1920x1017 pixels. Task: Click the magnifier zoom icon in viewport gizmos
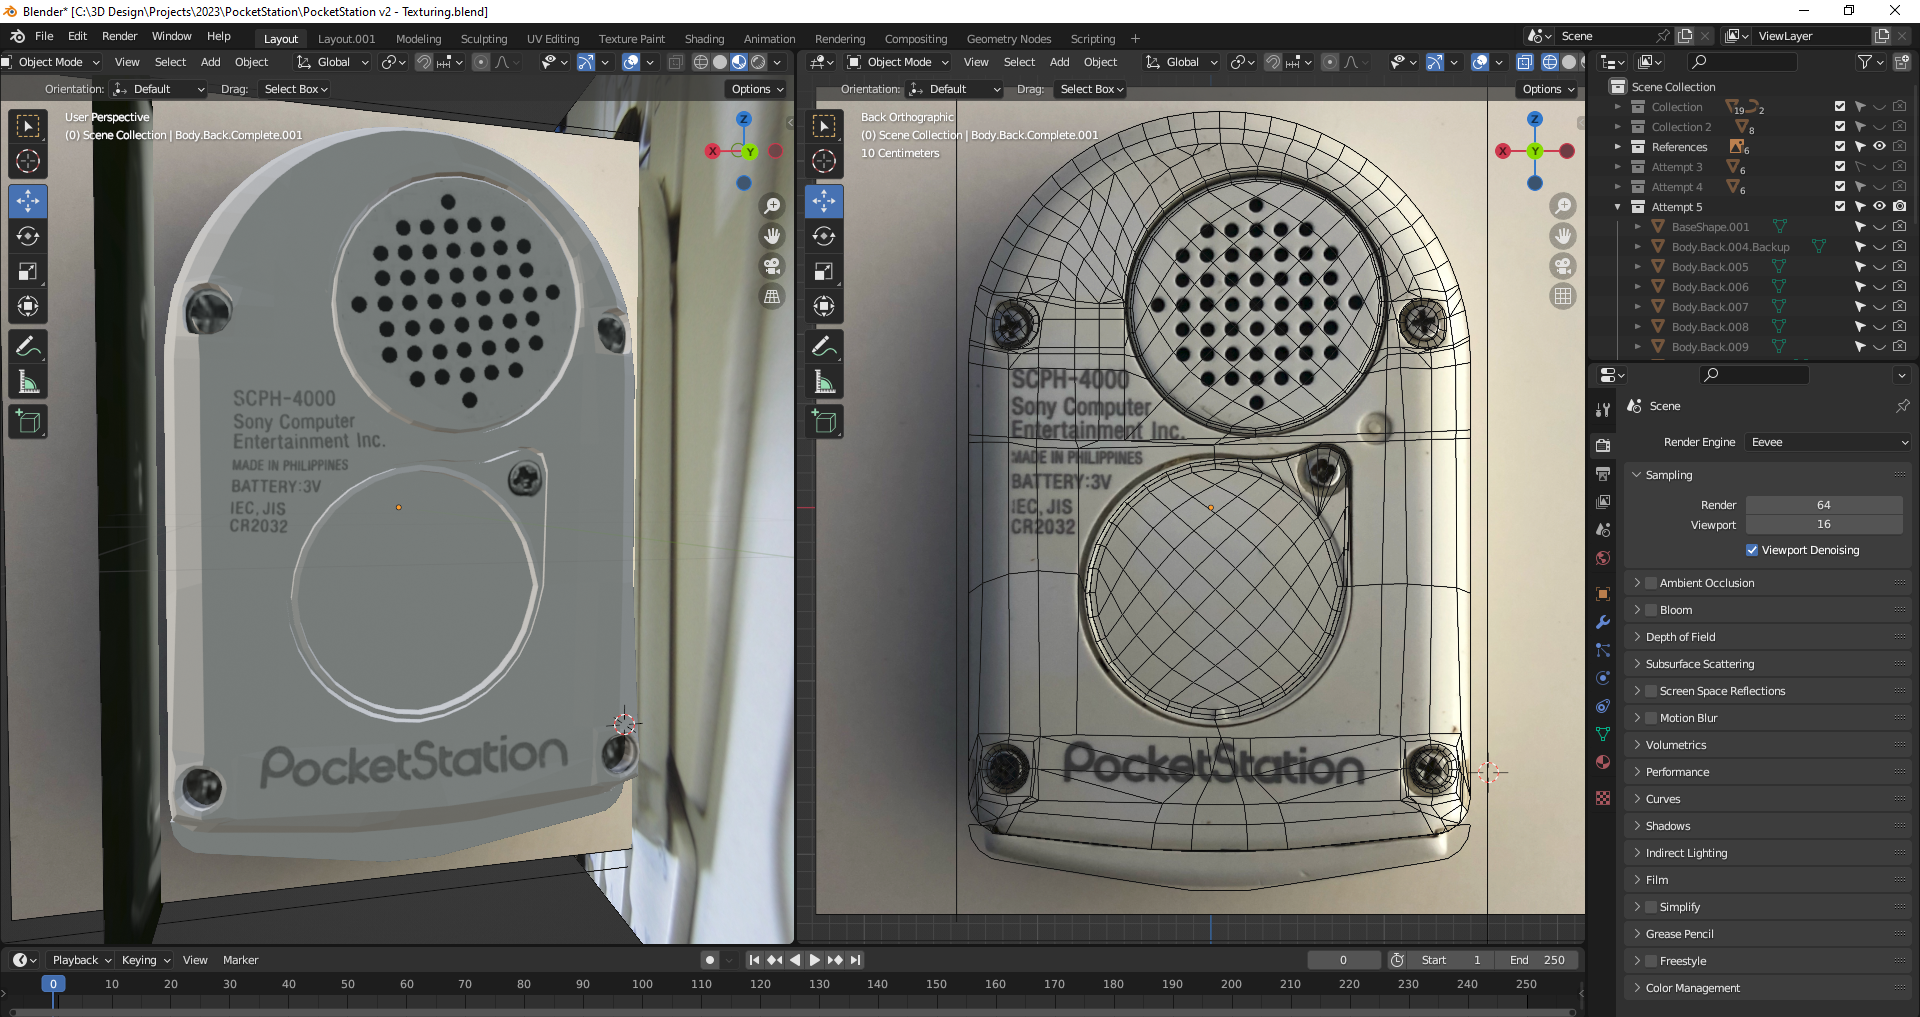[772, 205]
